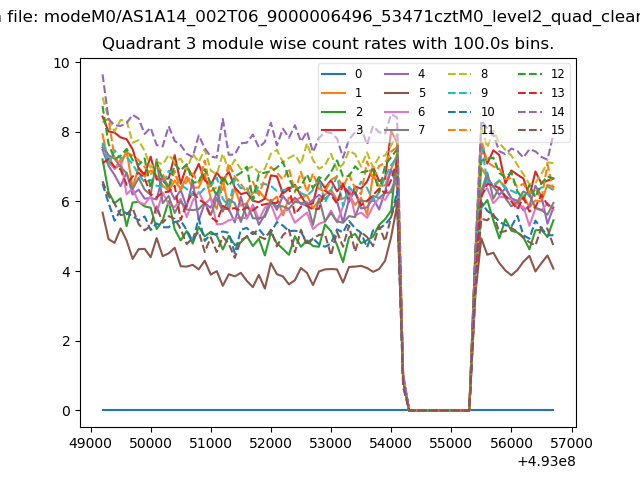The height and width of the screenshot is (480, 640).
Task: Click the y-axis tick label 4
Action: point(66,272)
